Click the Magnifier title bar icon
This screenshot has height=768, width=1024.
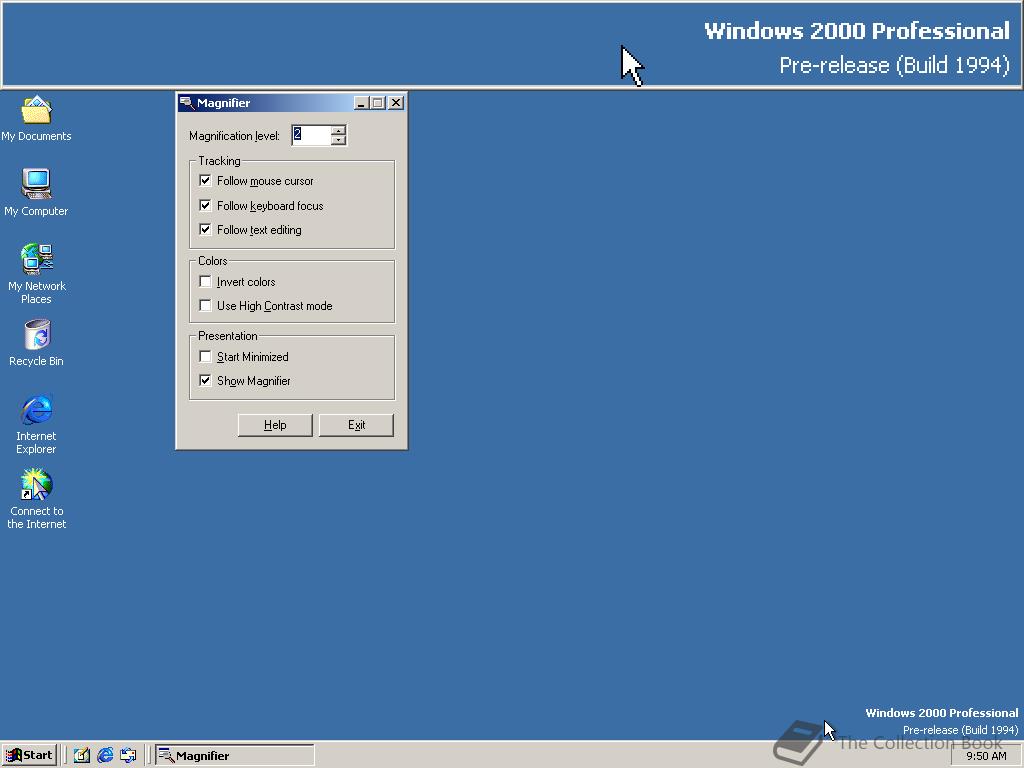coord(187,103)
